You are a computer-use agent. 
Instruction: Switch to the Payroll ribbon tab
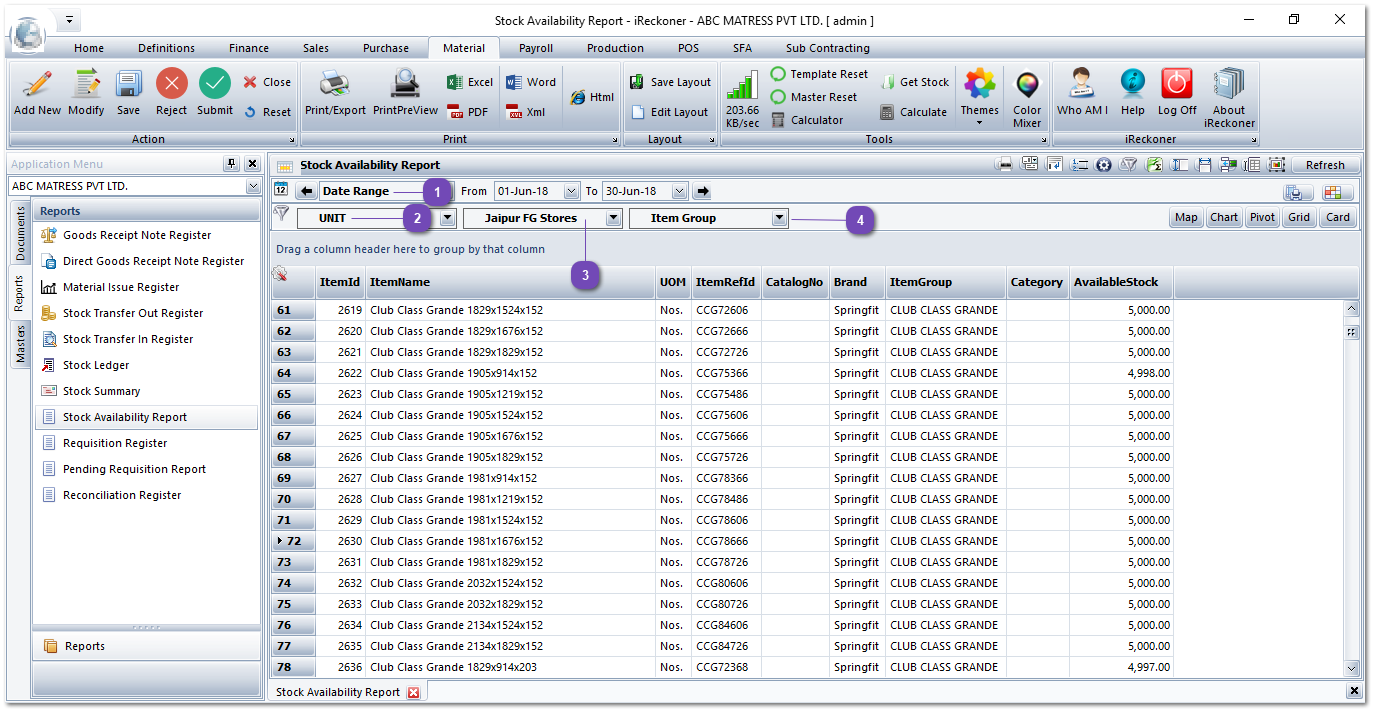tap(535, 47)
